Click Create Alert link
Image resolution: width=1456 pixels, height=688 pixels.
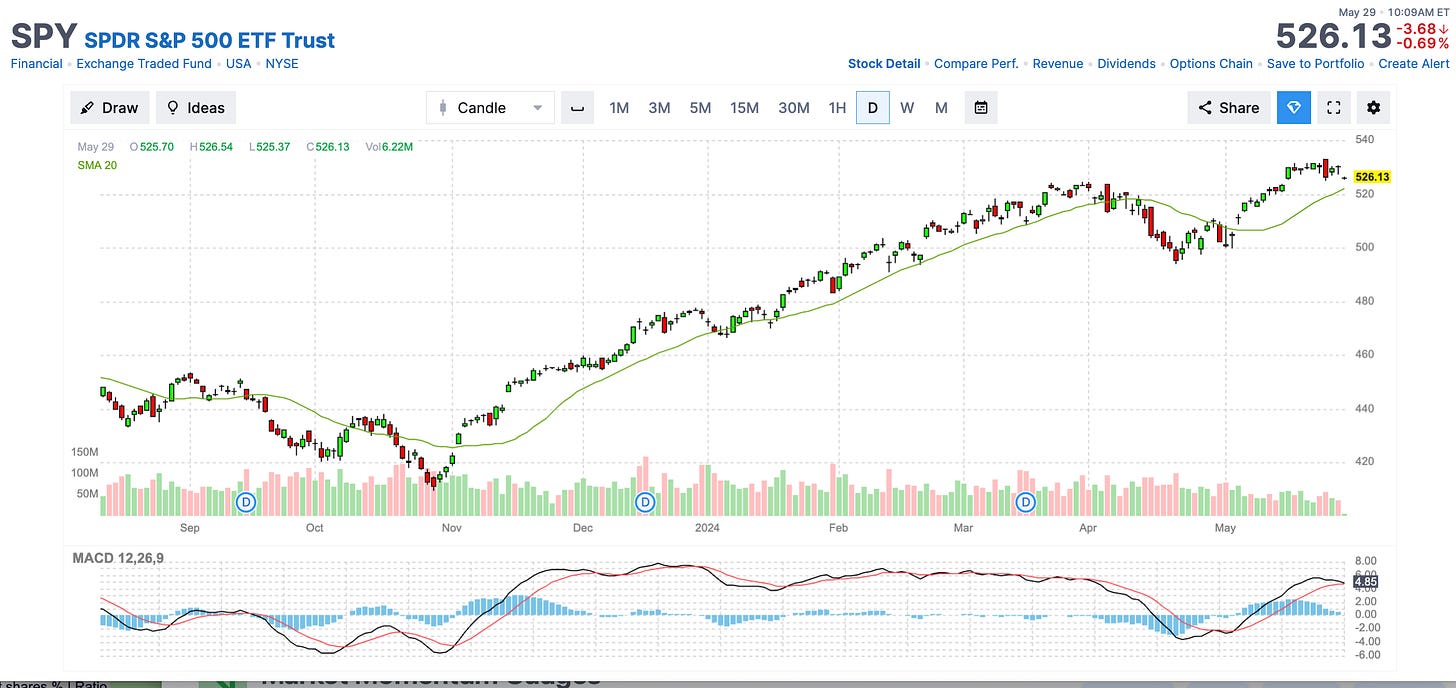(1412, 63)
